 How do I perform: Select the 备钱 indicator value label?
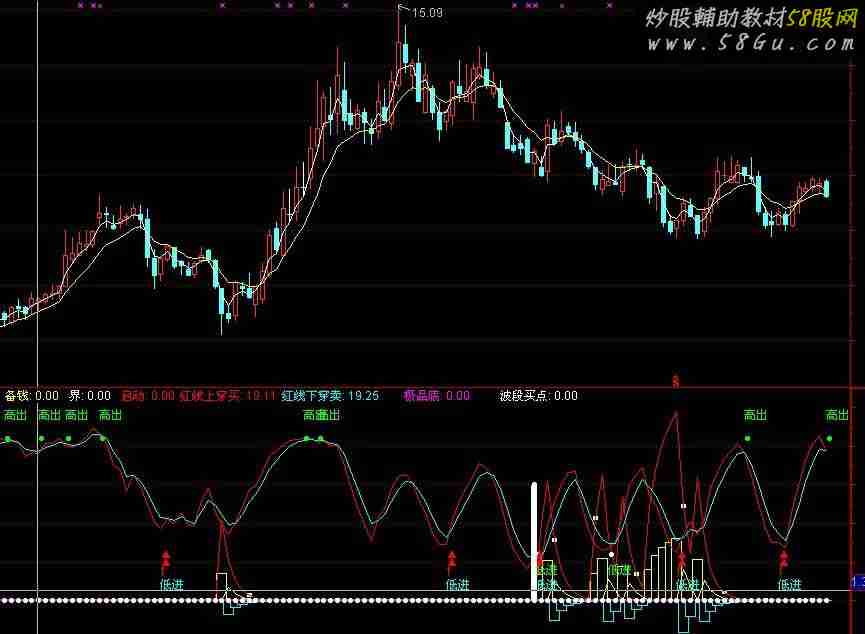pyautogui.click(x=32, y=396)
